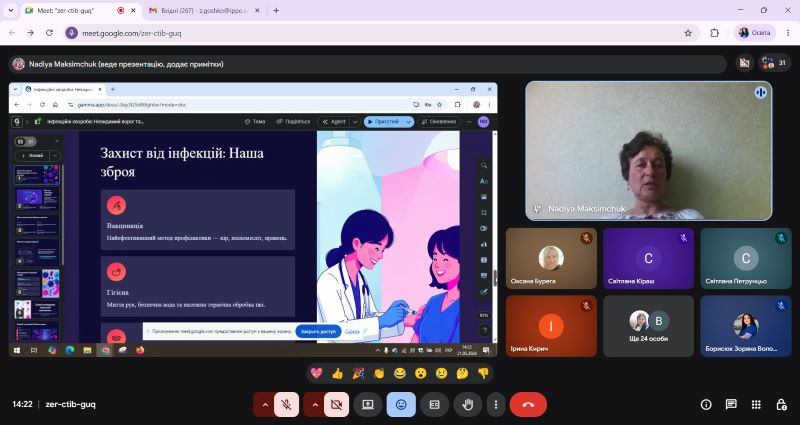800x425 pixels.
Task: Click the hide link in the screen sharing bar
Action: click(352, 331)
